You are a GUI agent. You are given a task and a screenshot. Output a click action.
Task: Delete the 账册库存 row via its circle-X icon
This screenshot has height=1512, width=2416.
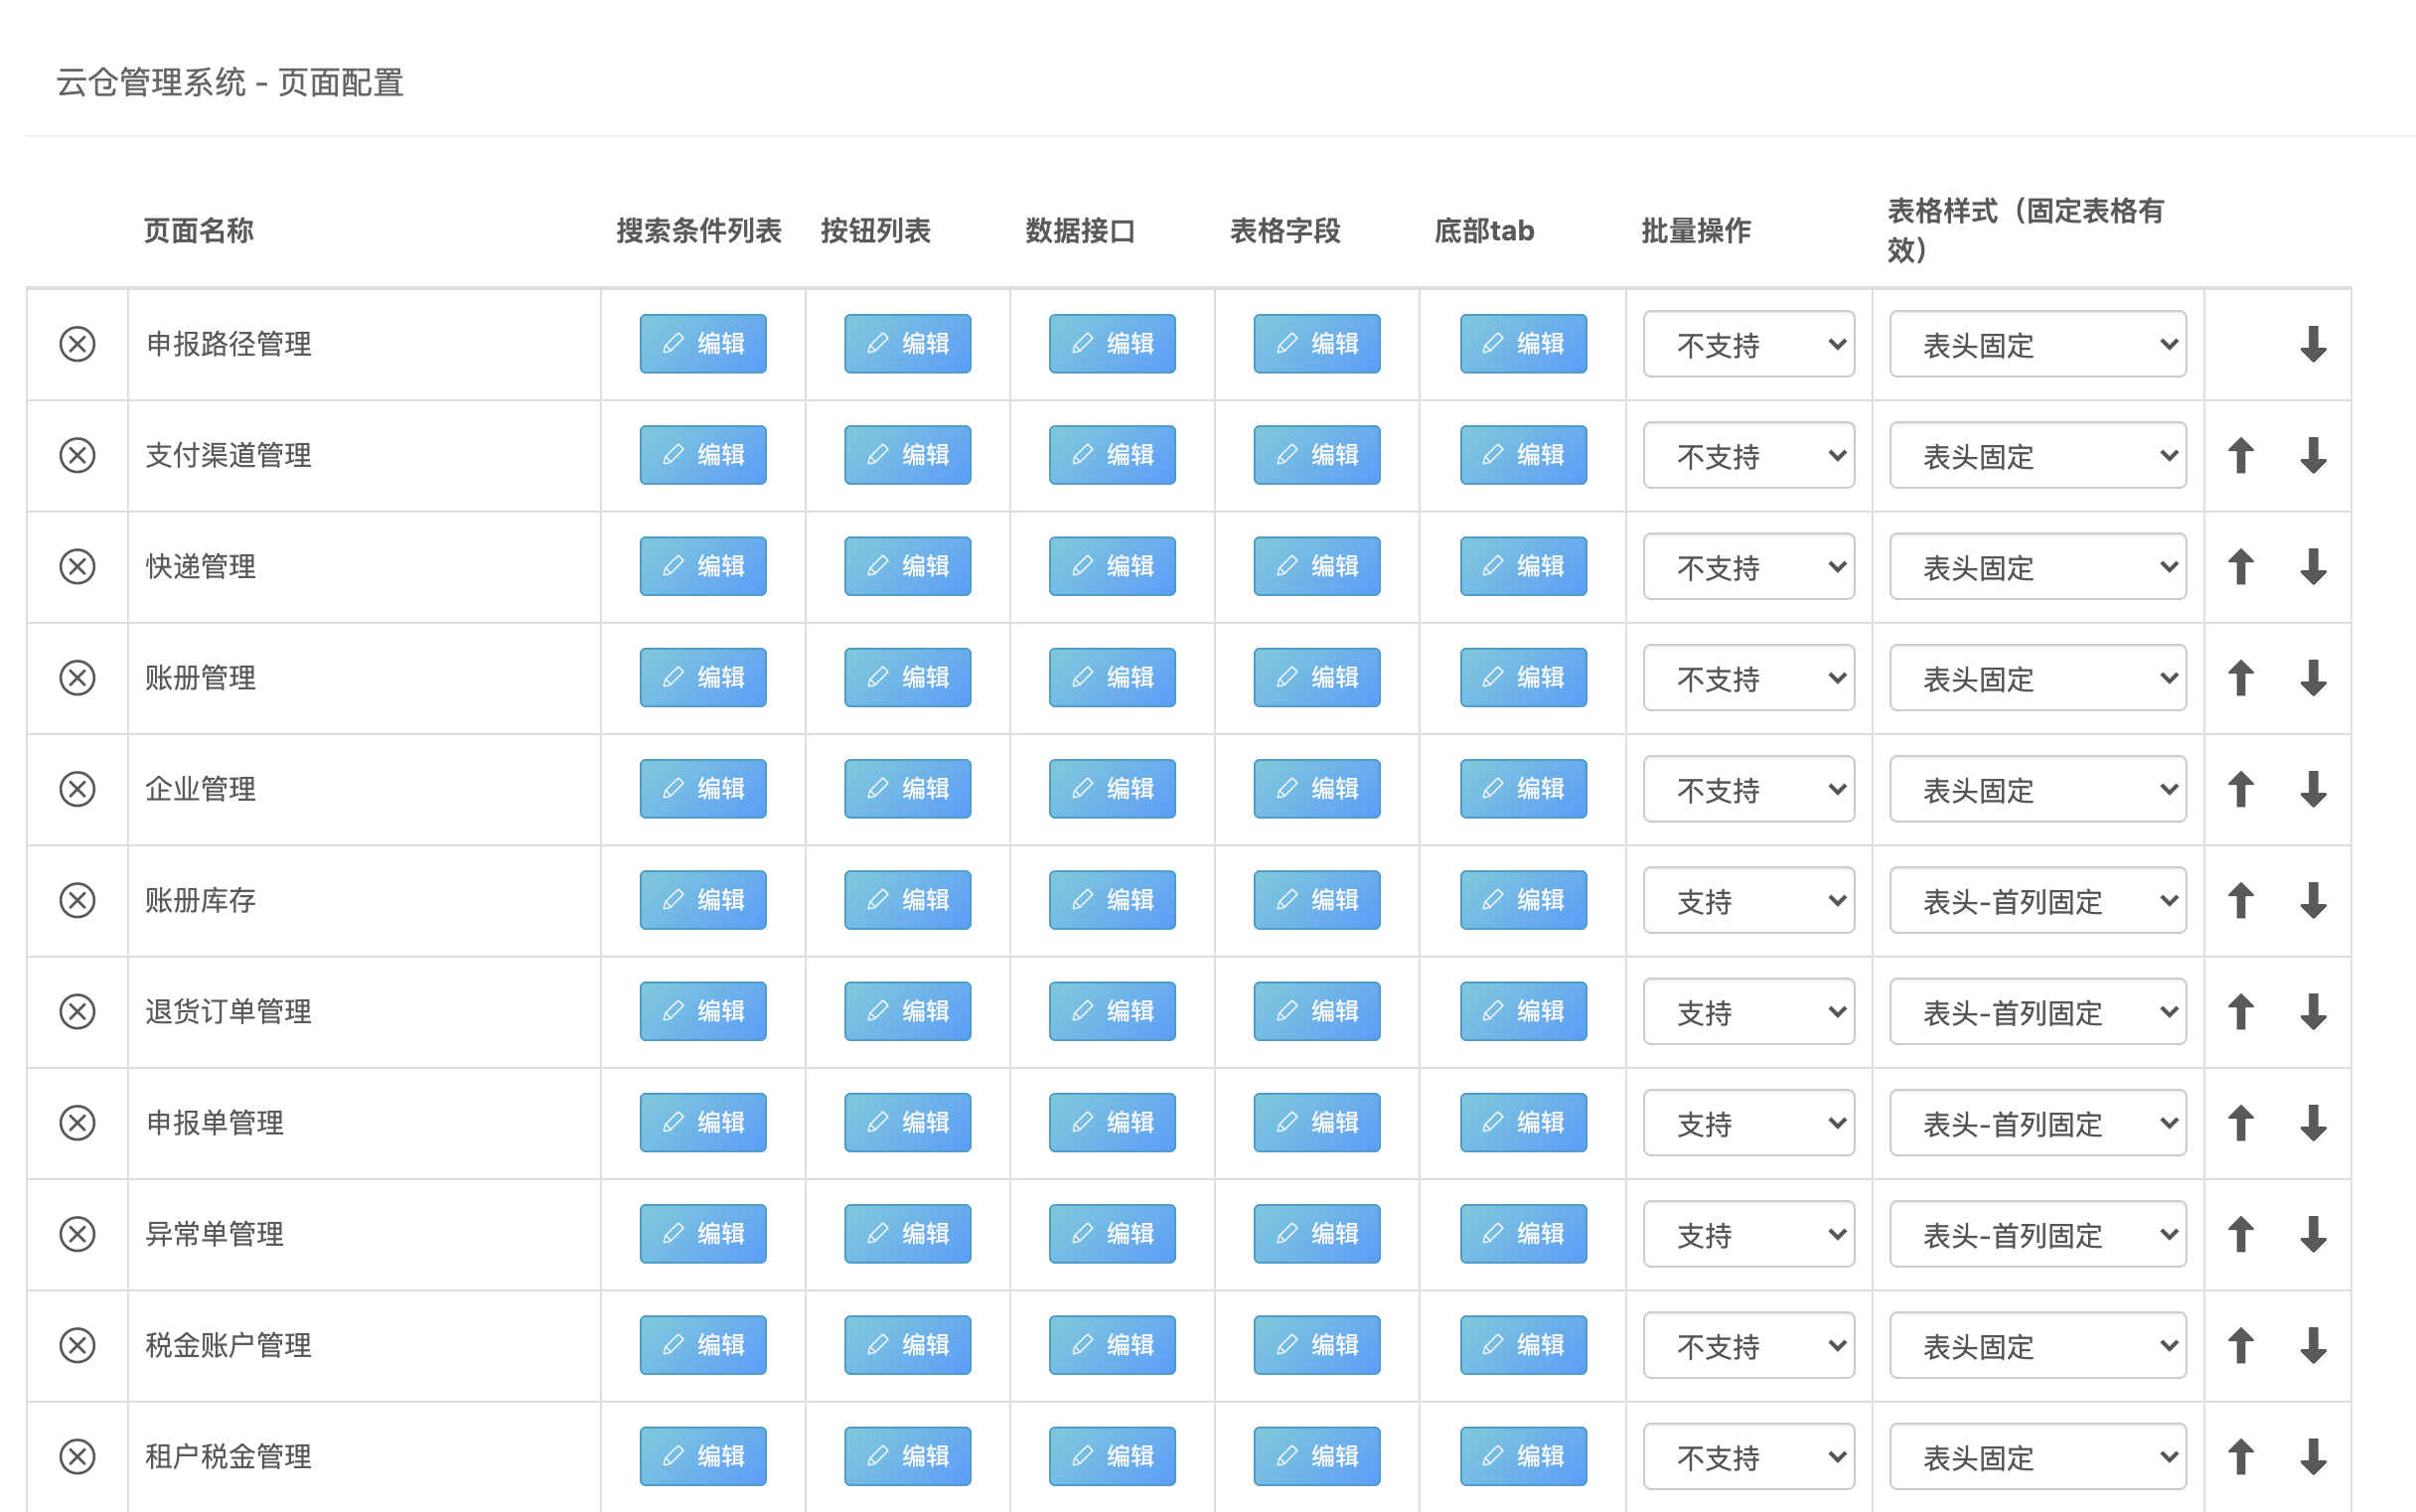coord(77,900)
